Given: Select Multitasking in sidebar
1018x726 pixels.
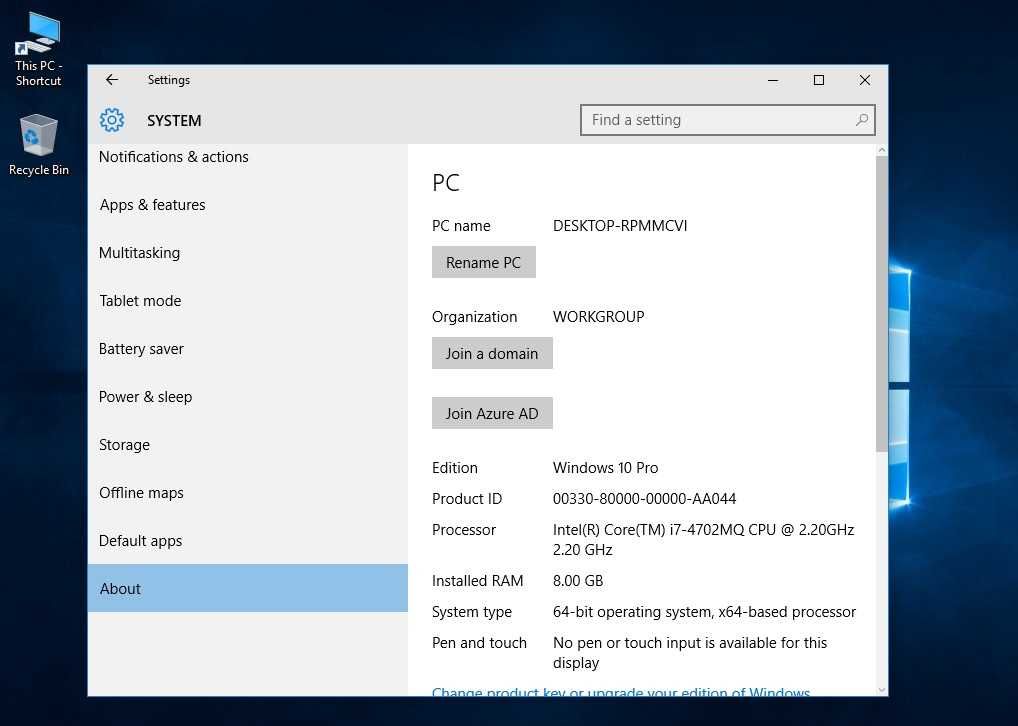Looking at the screenshot, I should pos(247,253).
